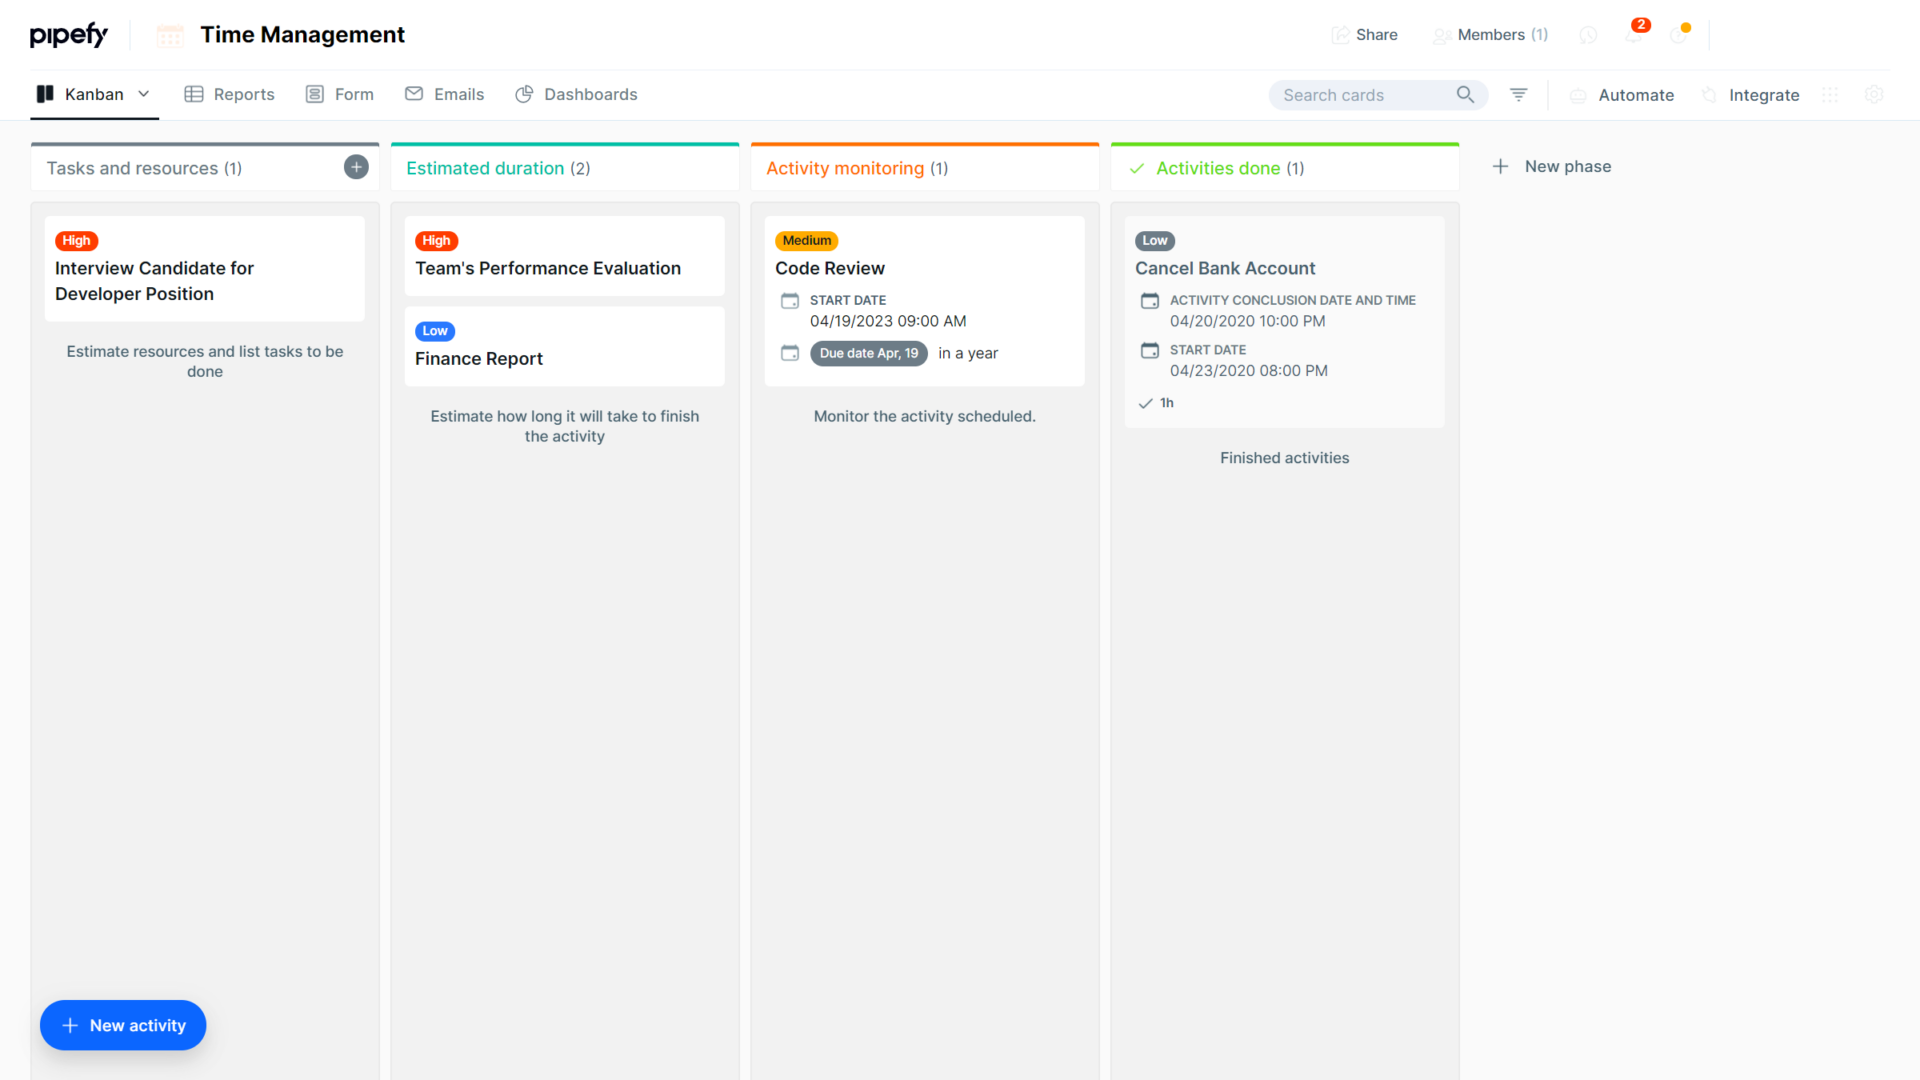This screenshot has height=1080, width=1920.
Task: Click the activity history clock icon
Action: (1588, 34)
